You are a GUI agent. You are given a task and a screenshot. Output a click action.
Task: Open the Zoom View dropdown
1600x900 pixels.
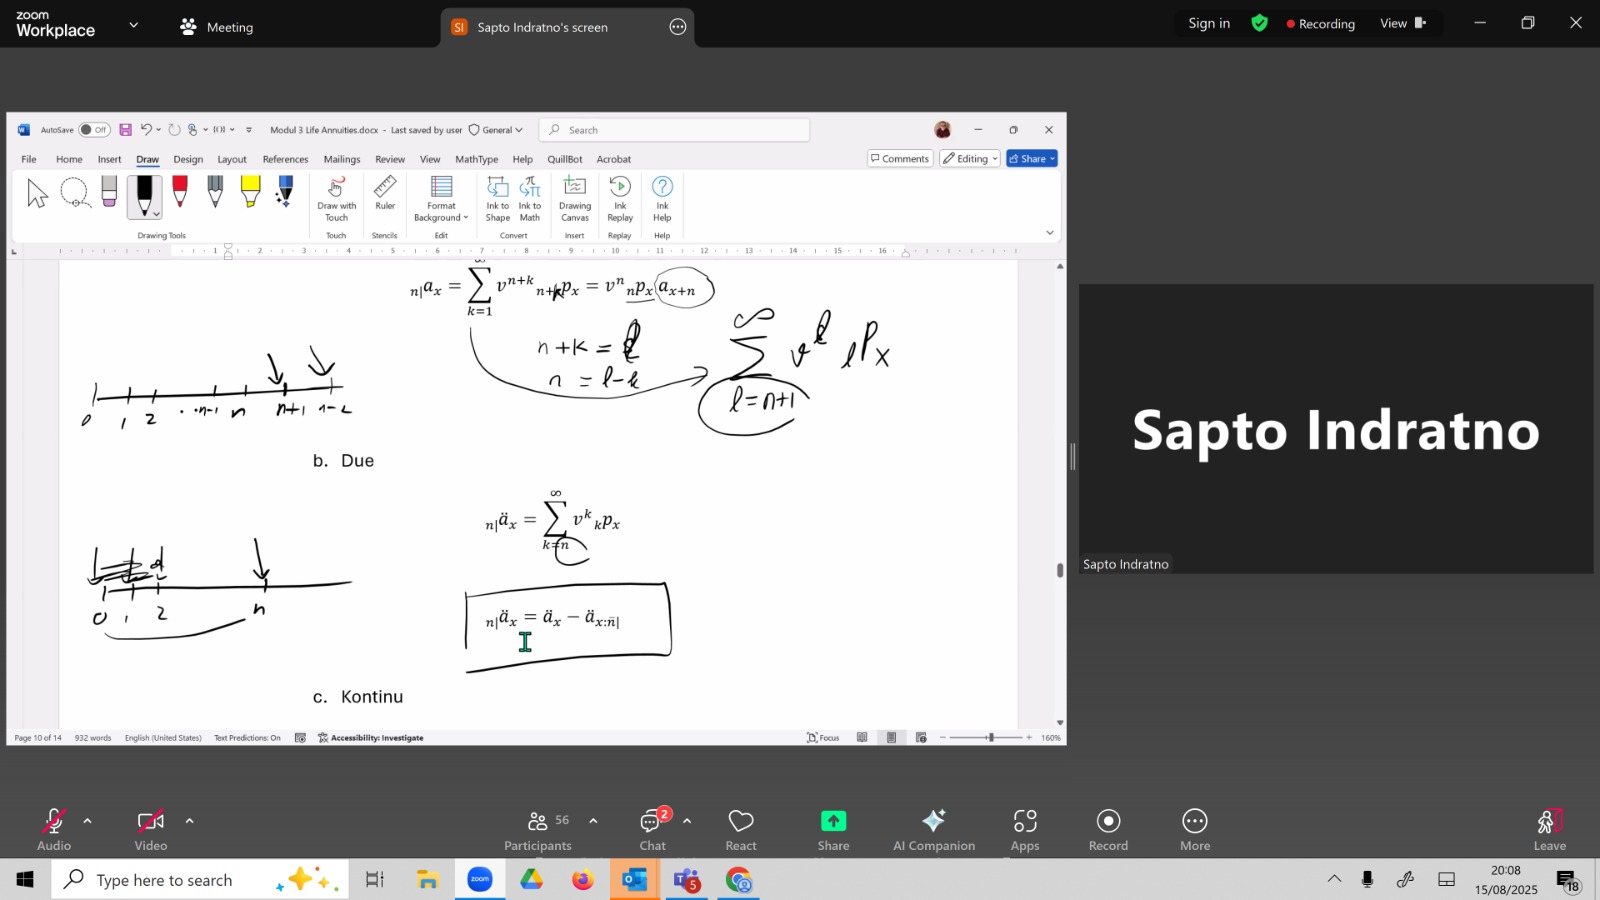point(1403,23)
